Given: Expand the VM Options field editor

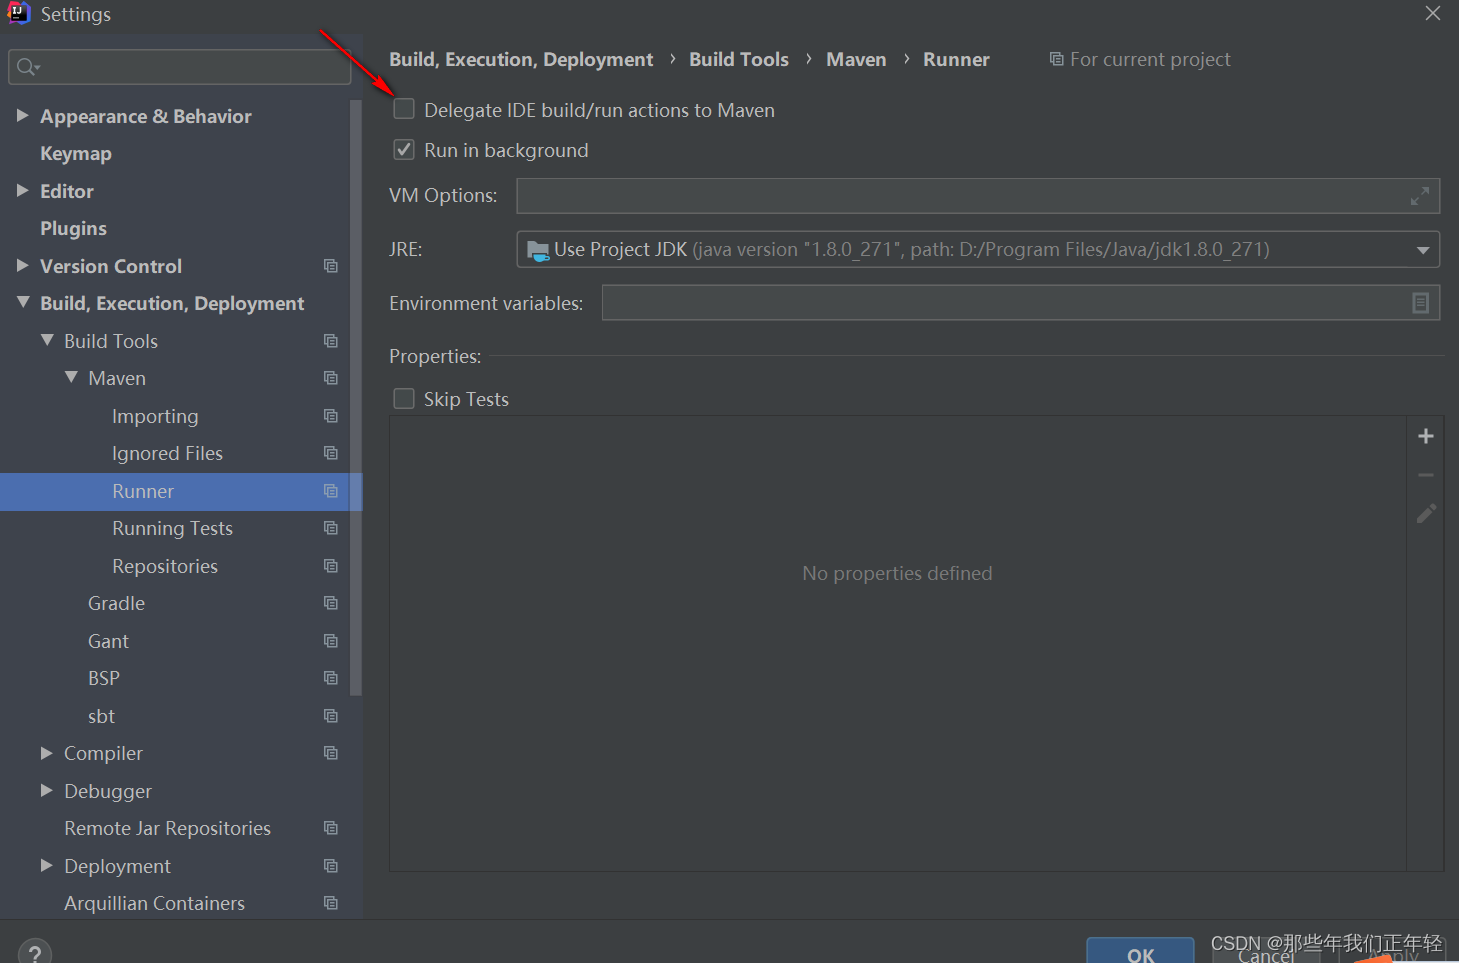Looking at the screenshot, I should point(1419,196).
